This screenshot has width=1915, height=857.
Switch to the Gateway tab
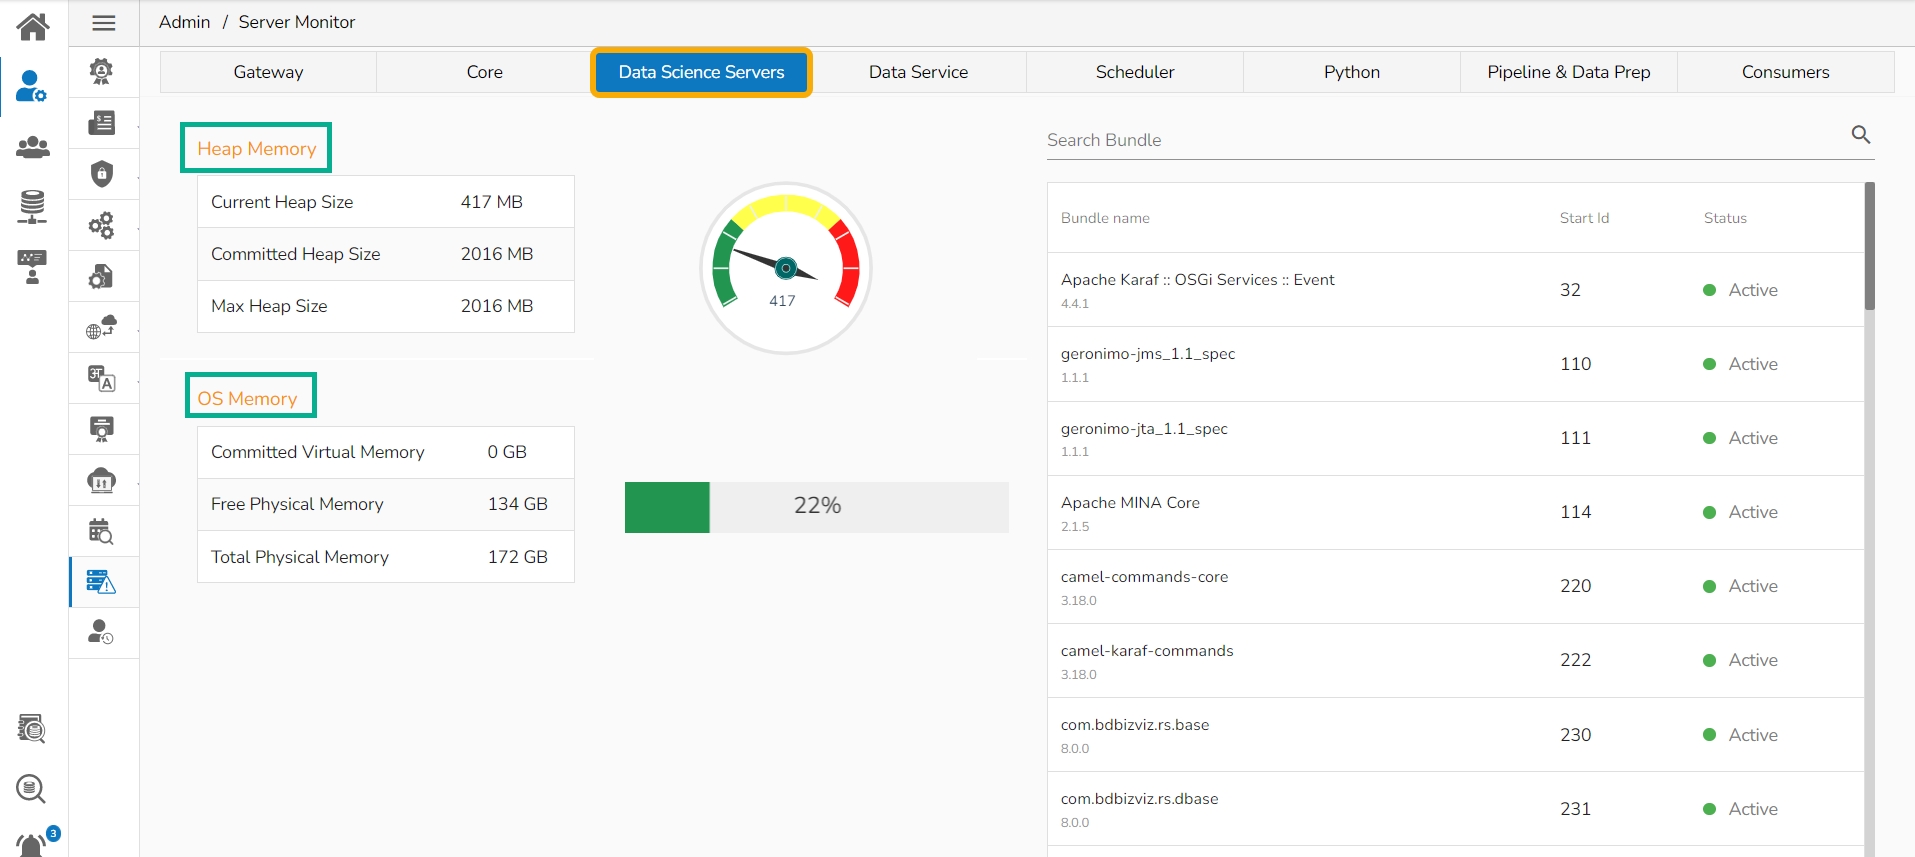(x=268, y=72)
